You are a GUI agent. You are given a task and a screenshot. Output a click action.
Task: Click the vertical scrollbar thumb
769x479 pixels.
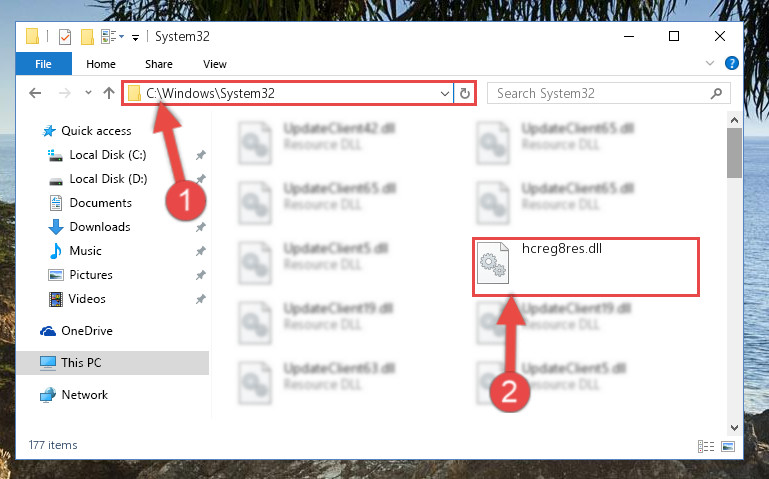click(734, 153)
